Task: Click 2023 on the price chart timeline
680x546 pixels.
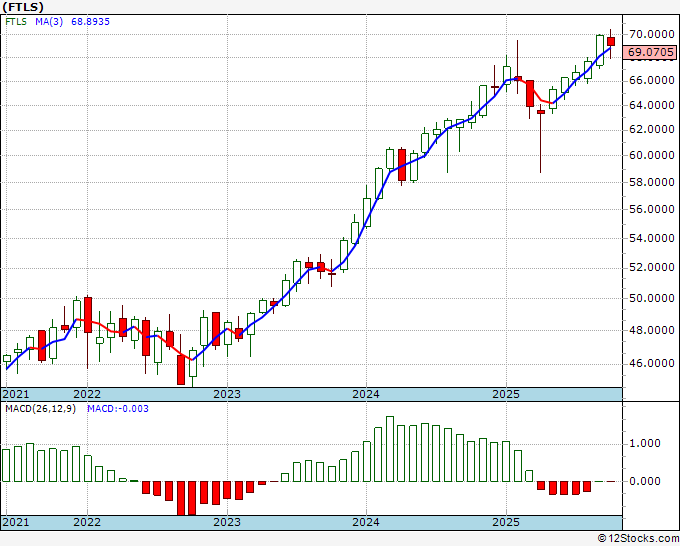Action: pos(227,394)
